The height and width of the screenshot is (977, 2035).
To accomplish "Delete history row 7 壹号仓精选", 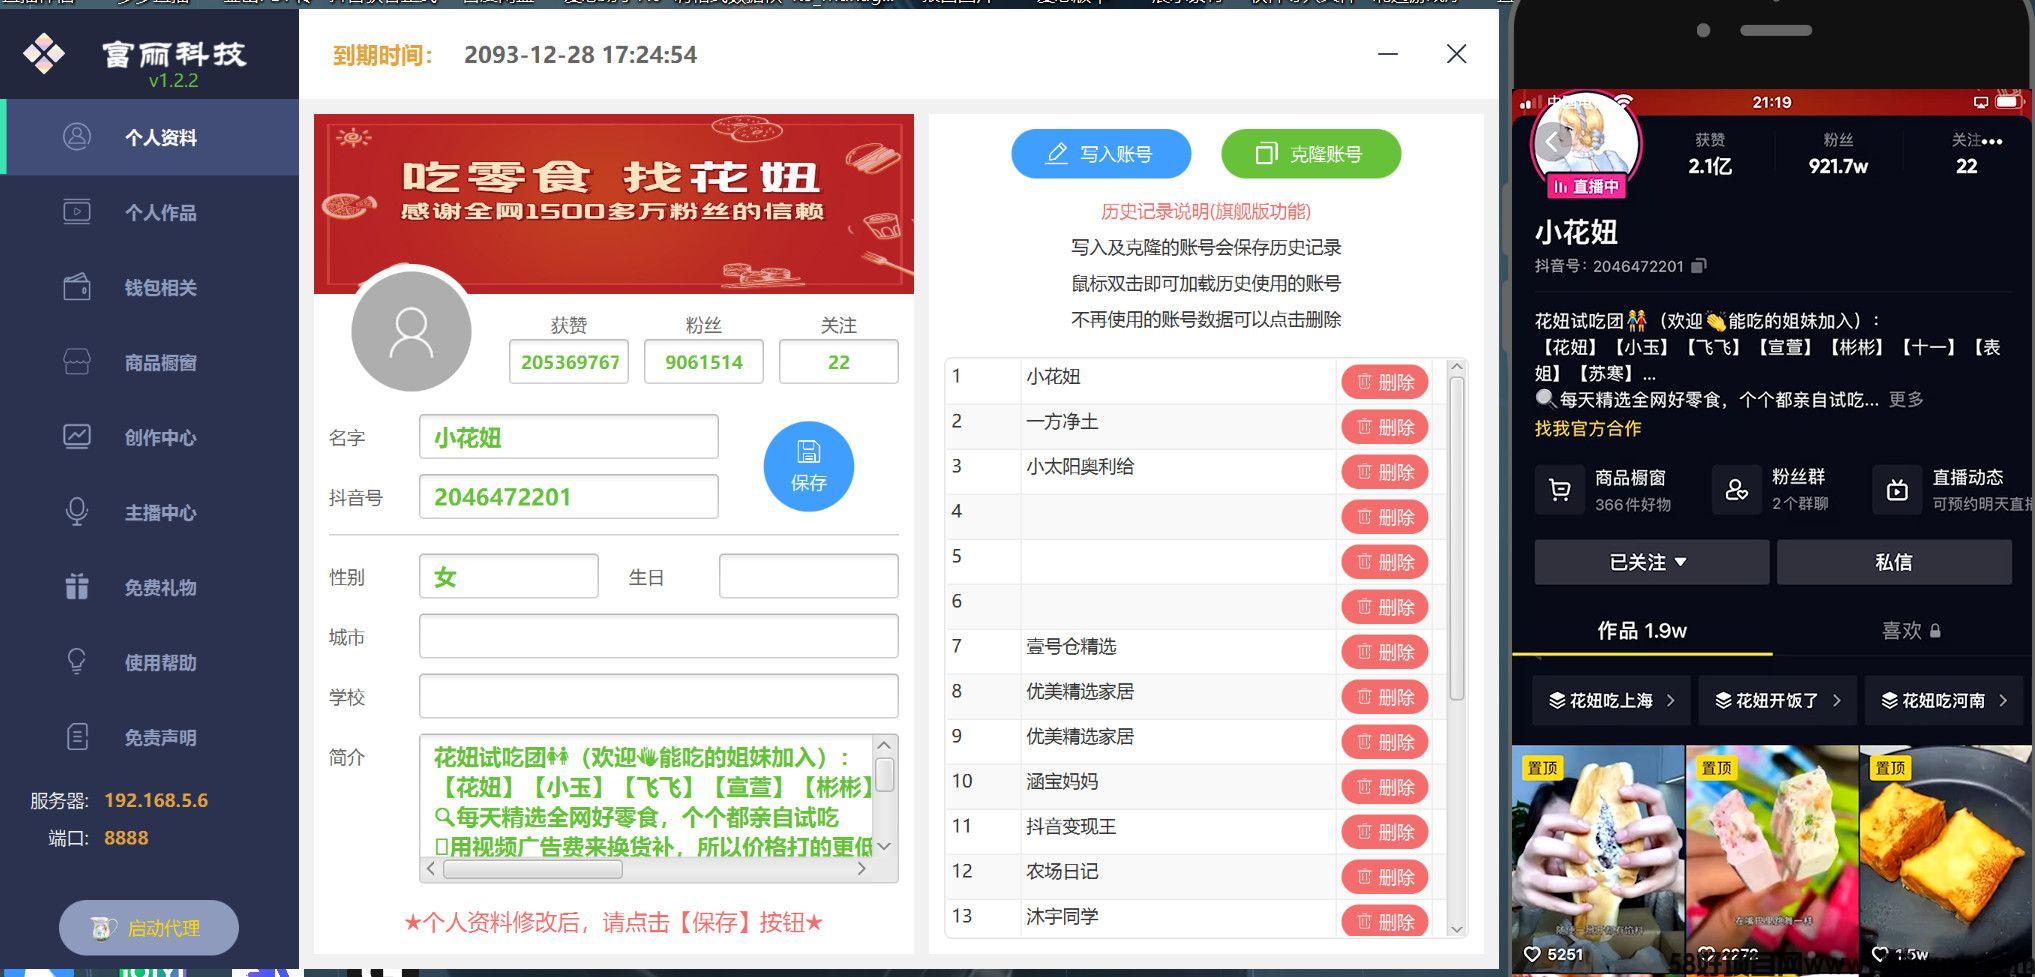I will click(1385, 652).
